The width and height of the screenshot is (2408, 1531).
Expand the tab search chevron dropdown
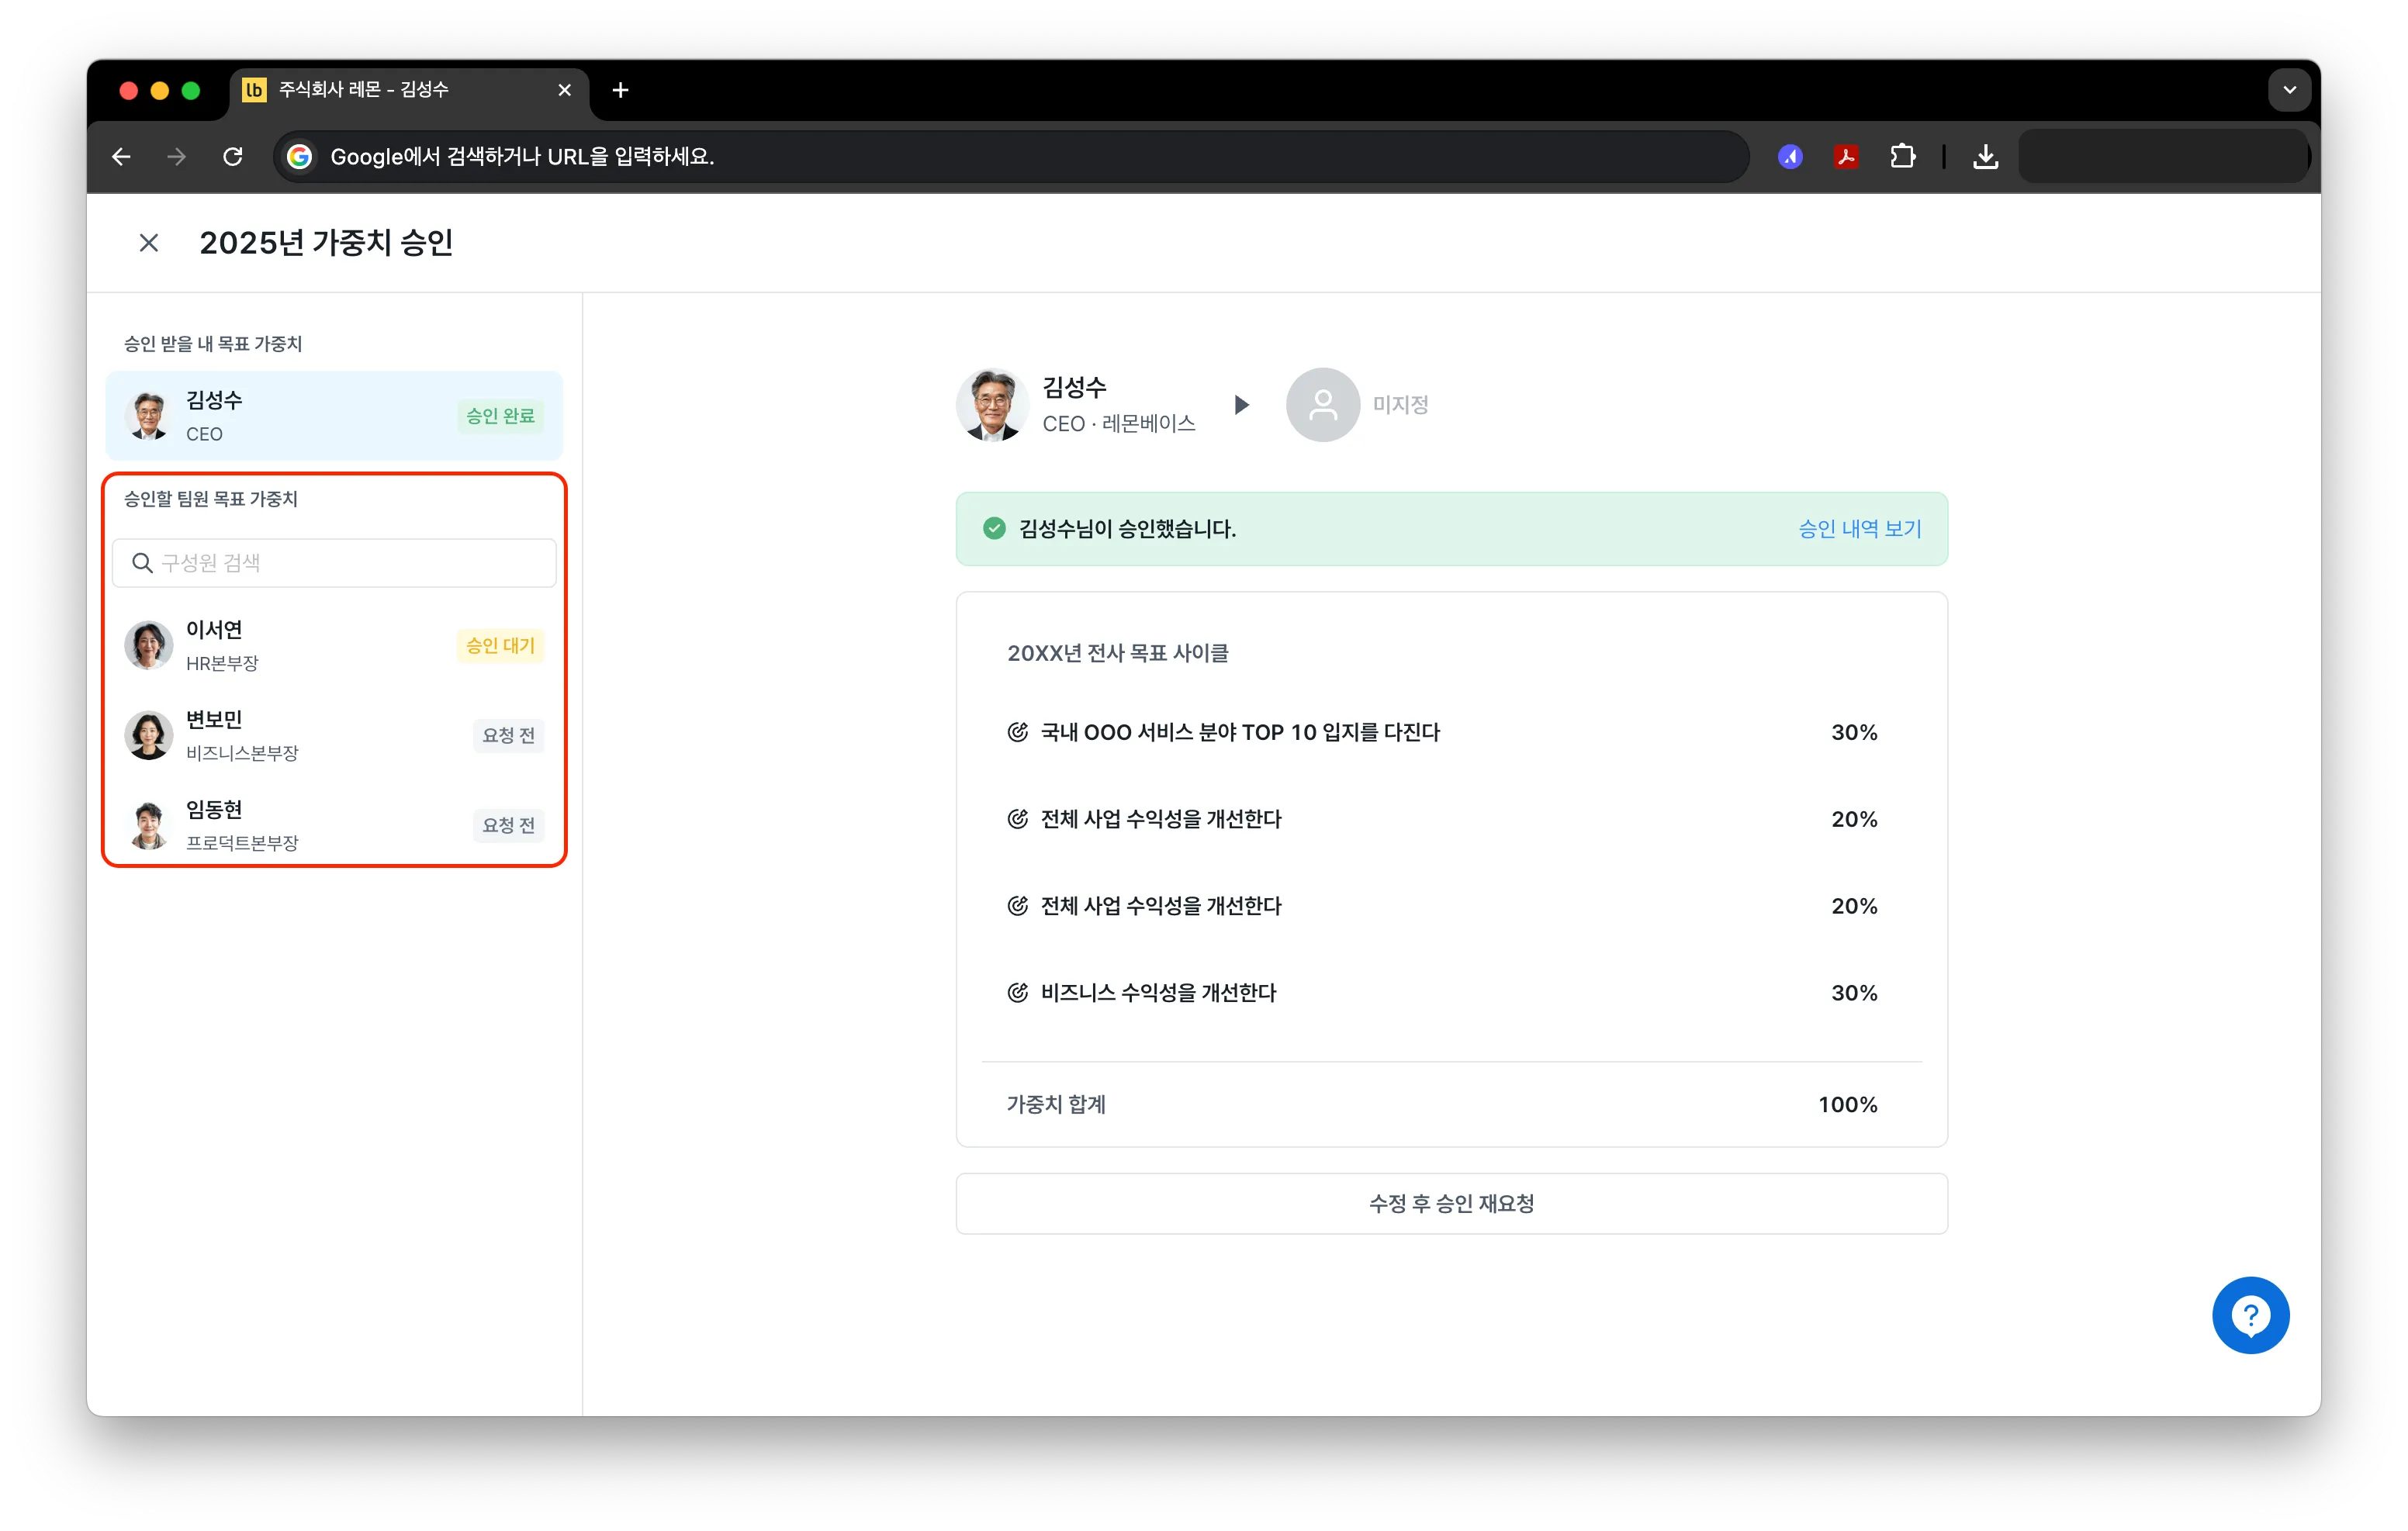click(2289, 90)
